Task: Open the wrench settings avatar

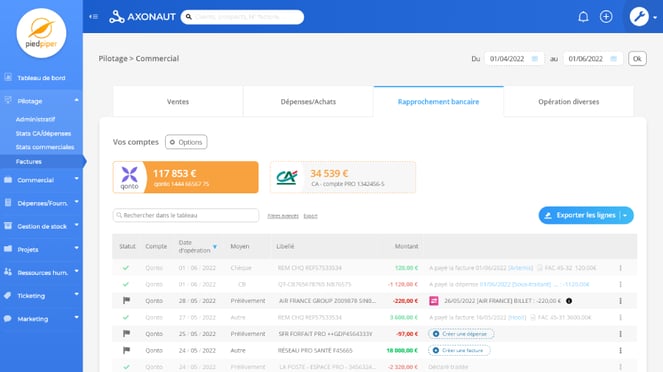Action: click(639, 17)
